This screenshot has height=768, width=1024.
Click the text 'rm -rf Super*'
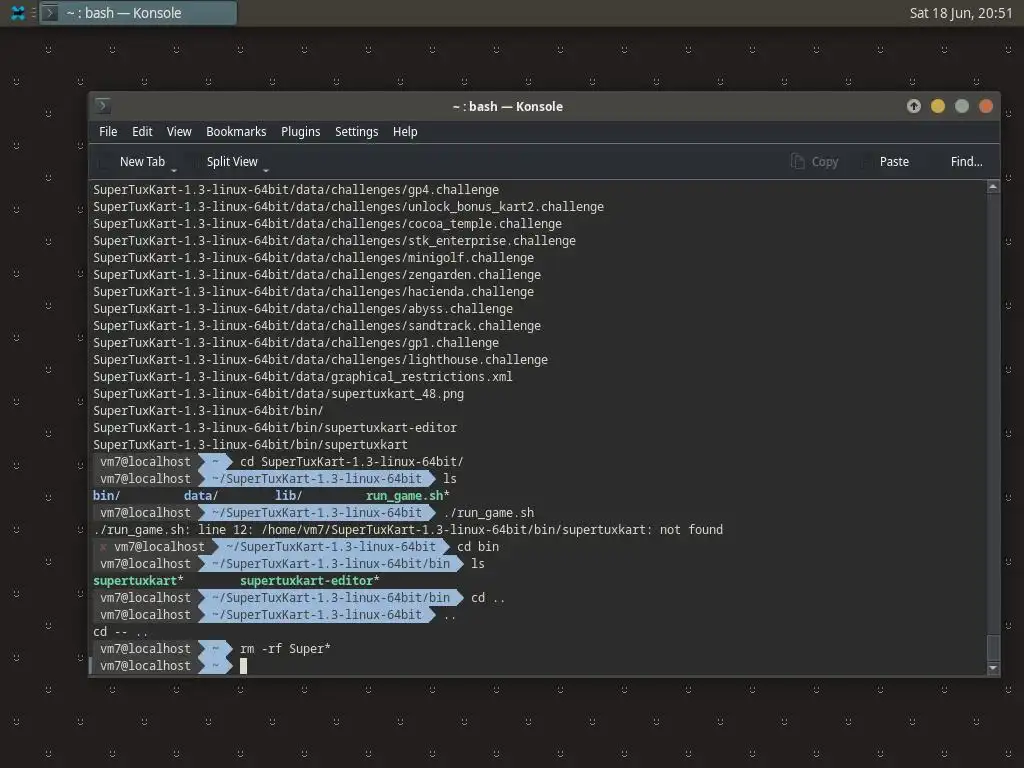(285, 648)
